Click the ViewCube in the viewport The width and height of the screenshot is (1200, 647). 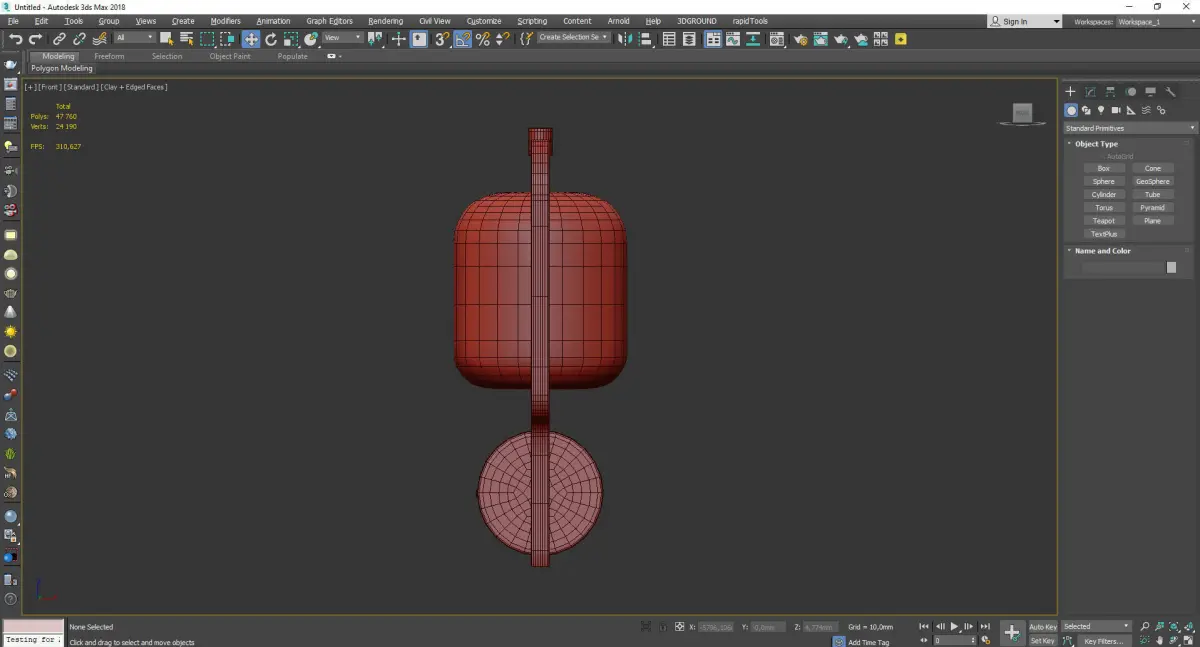coord(1022,114)
